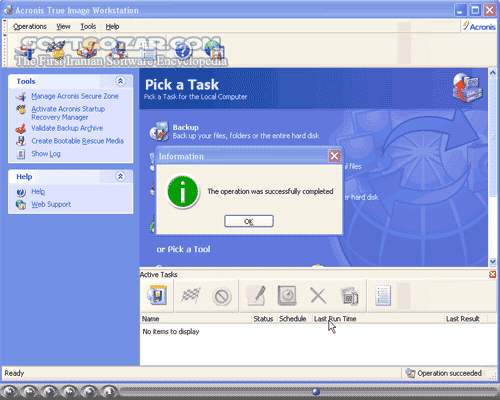The width and height of the screenshot is (500, 400).
Task: Click the green information icon in dialog
Action: click(x=183, y=192)
